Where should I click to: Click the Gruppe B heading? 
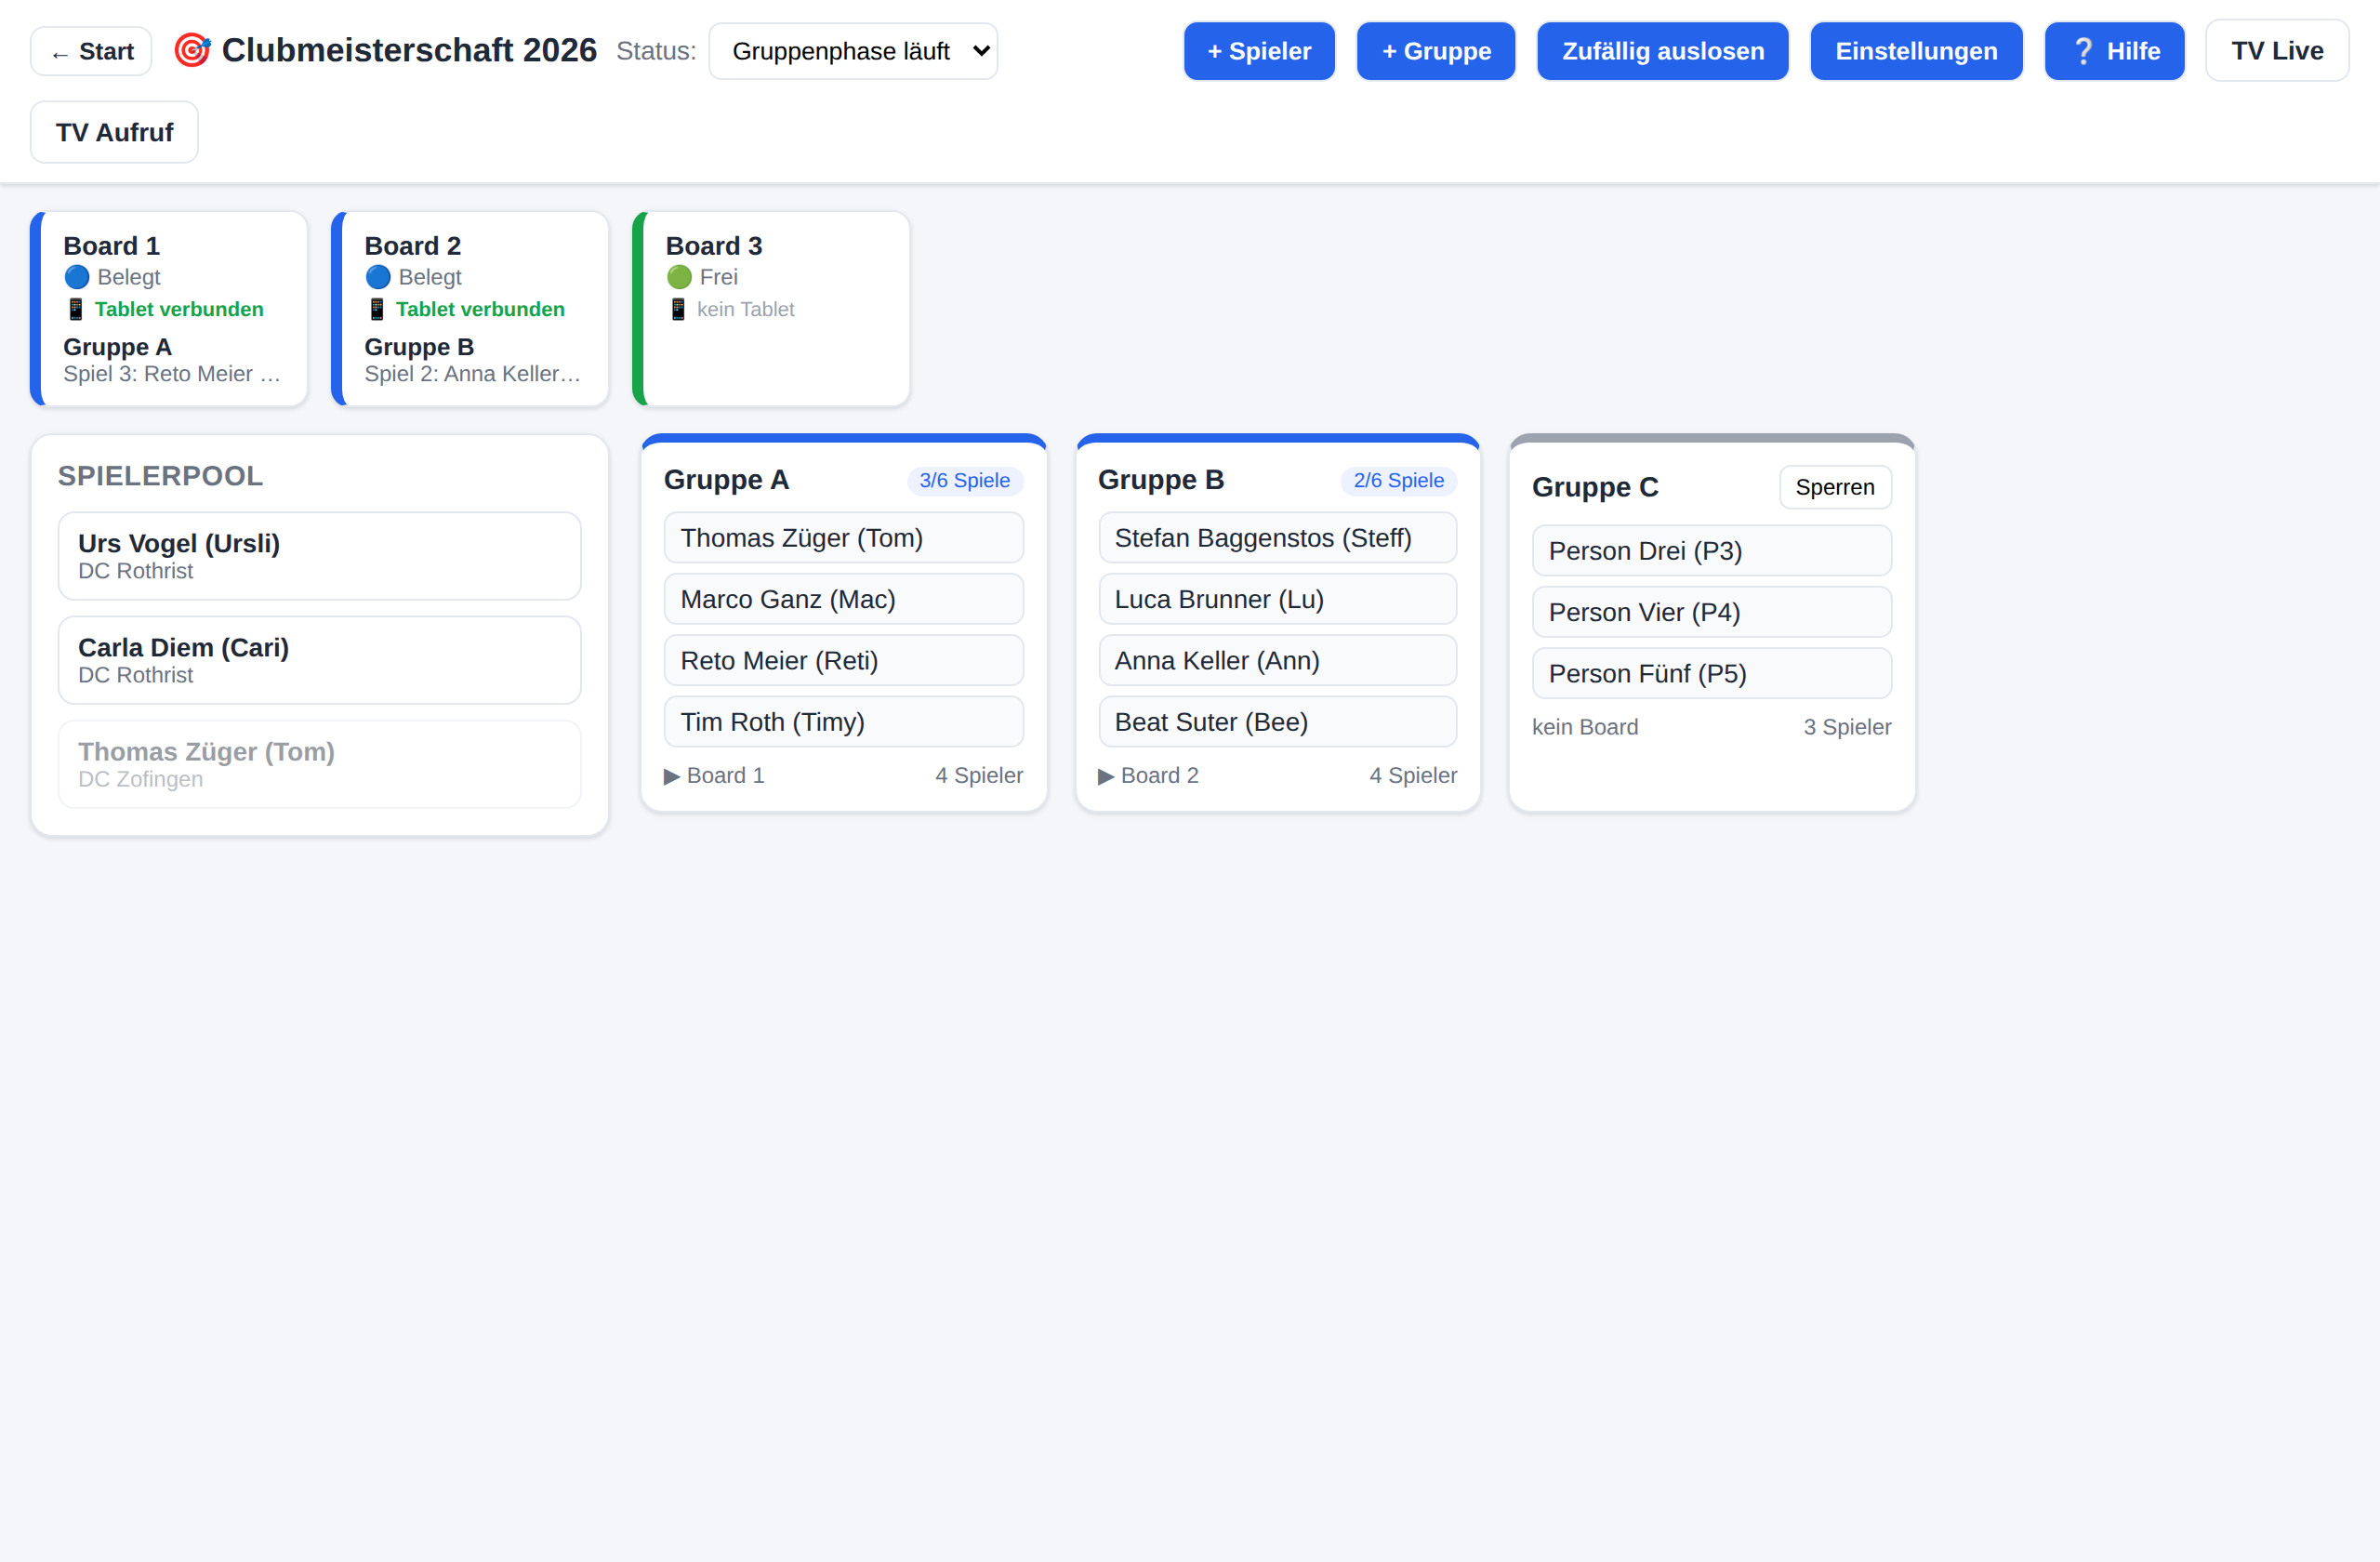point(1161,480)
